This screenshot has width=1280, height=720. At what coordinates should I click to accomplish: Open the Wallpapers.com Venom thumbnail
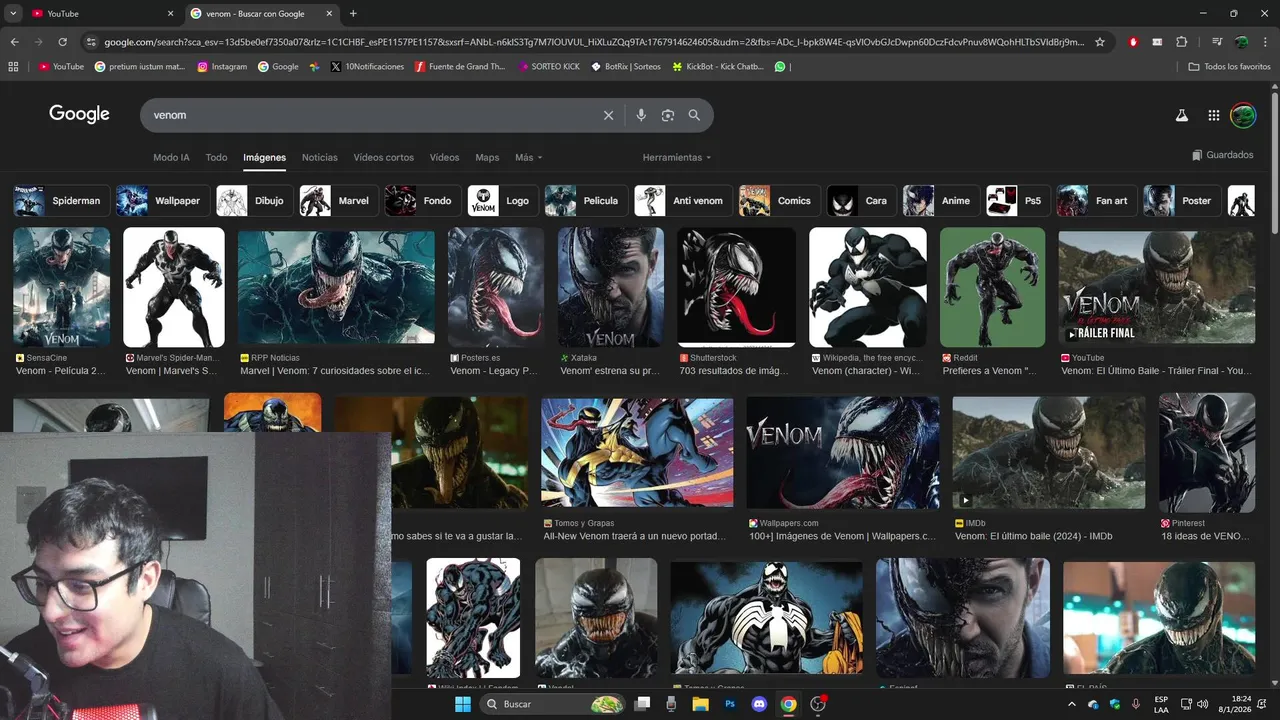pos(842,452)
